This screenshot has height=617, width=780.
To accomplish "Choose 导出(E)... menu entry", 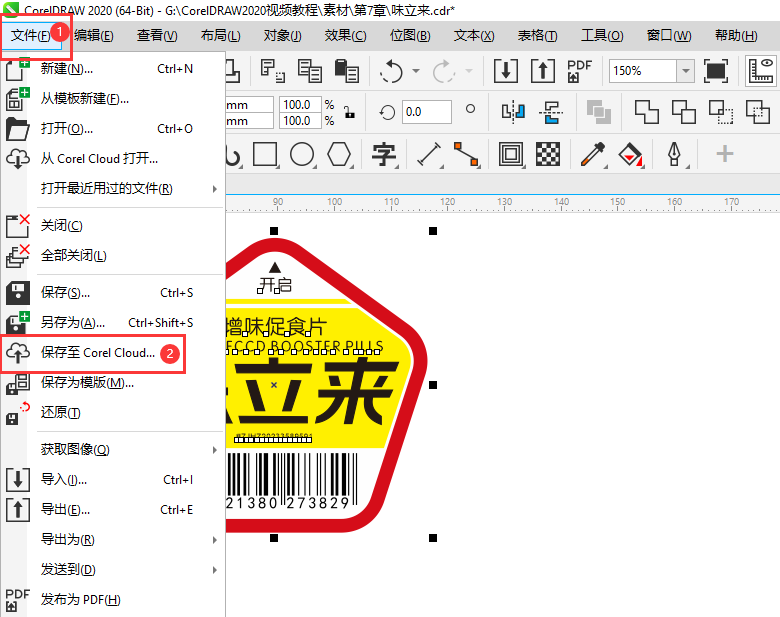I will click(x=112, y=510).
